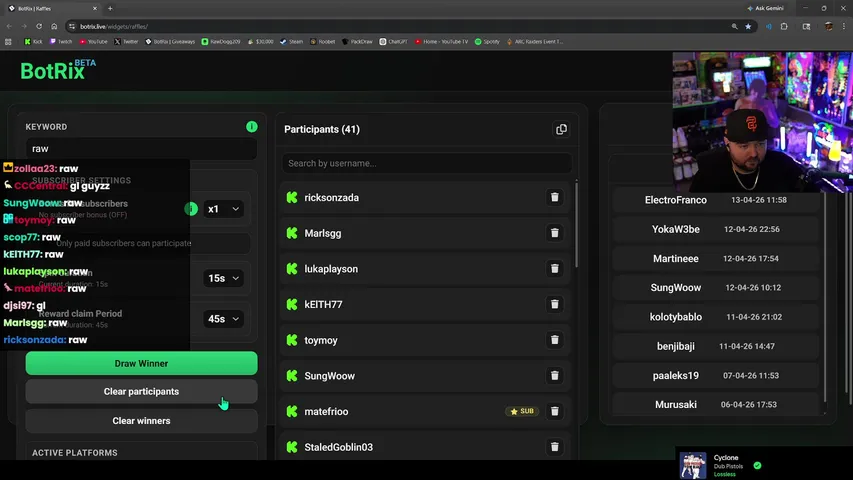
Task: Click Kick icon beside toymoy
Action: click(x=292, y=340)
